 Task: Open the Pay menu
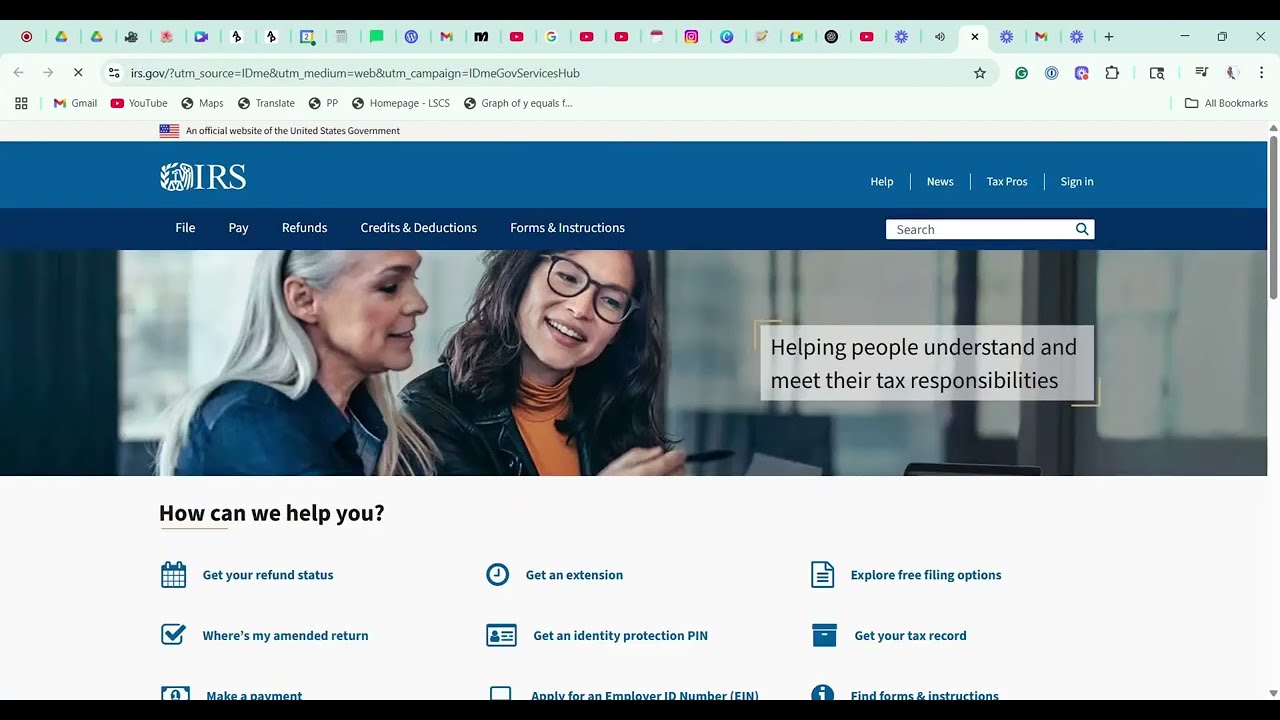(x=238, y=228)
